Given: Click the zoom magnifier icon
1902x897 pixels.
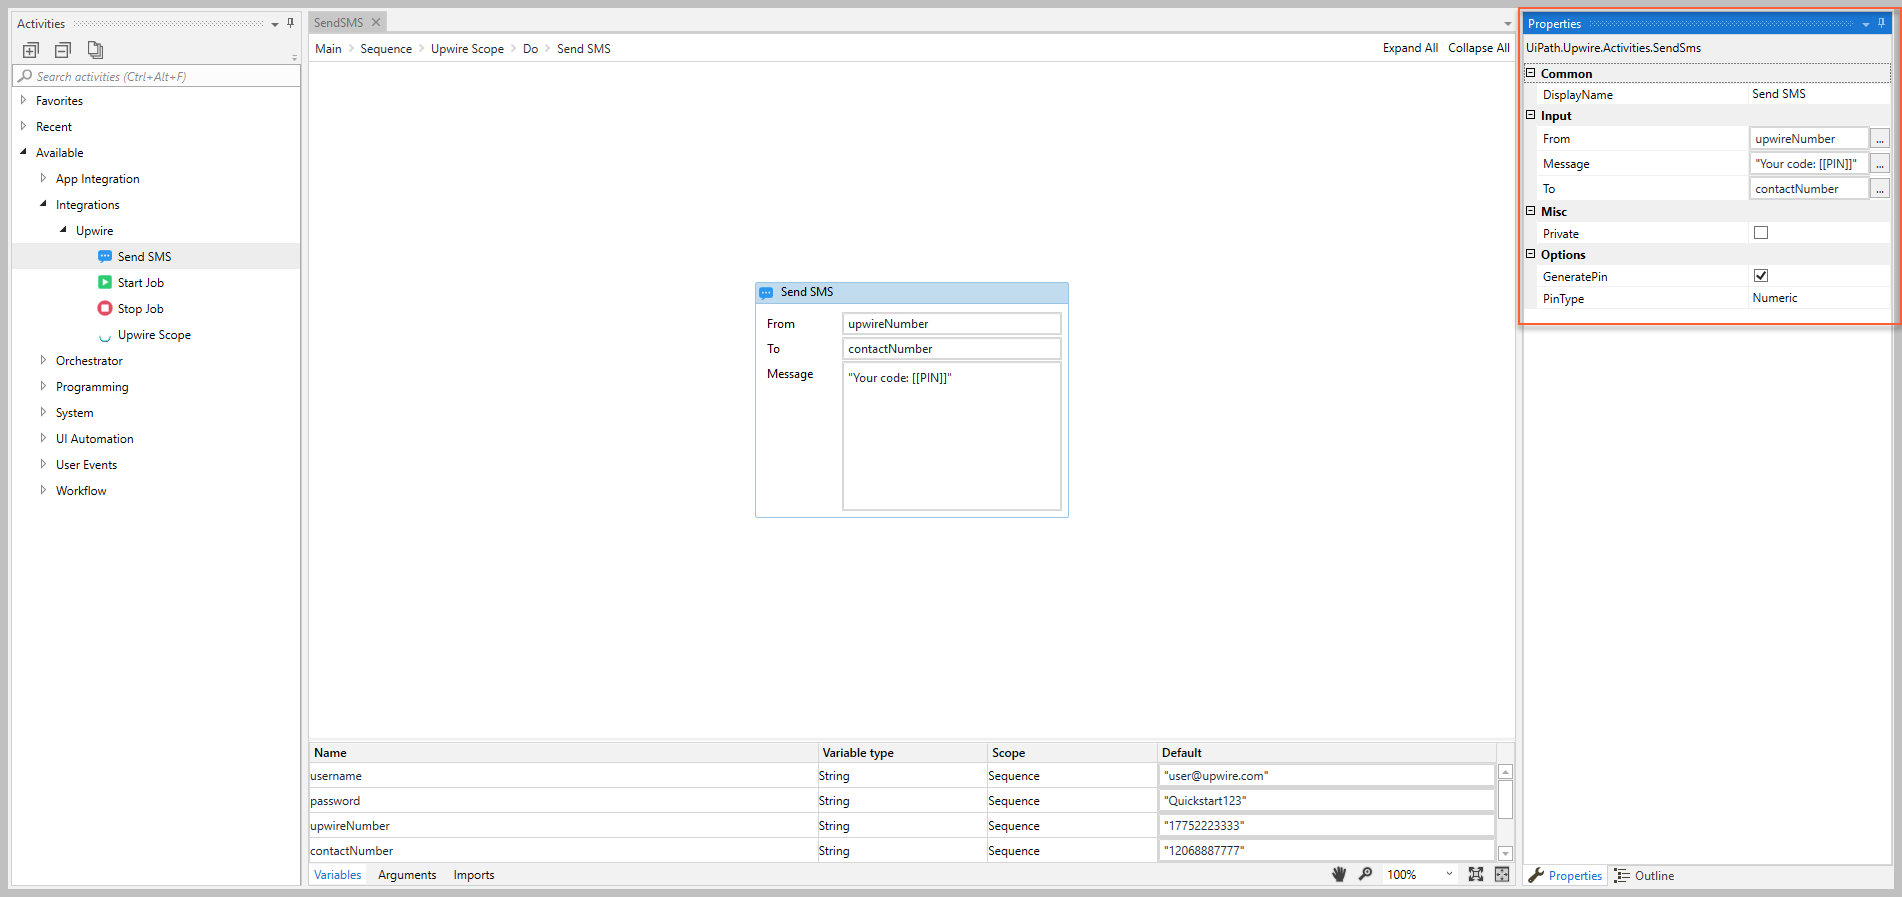Looking at the screenshot, I should [1365, 874].
